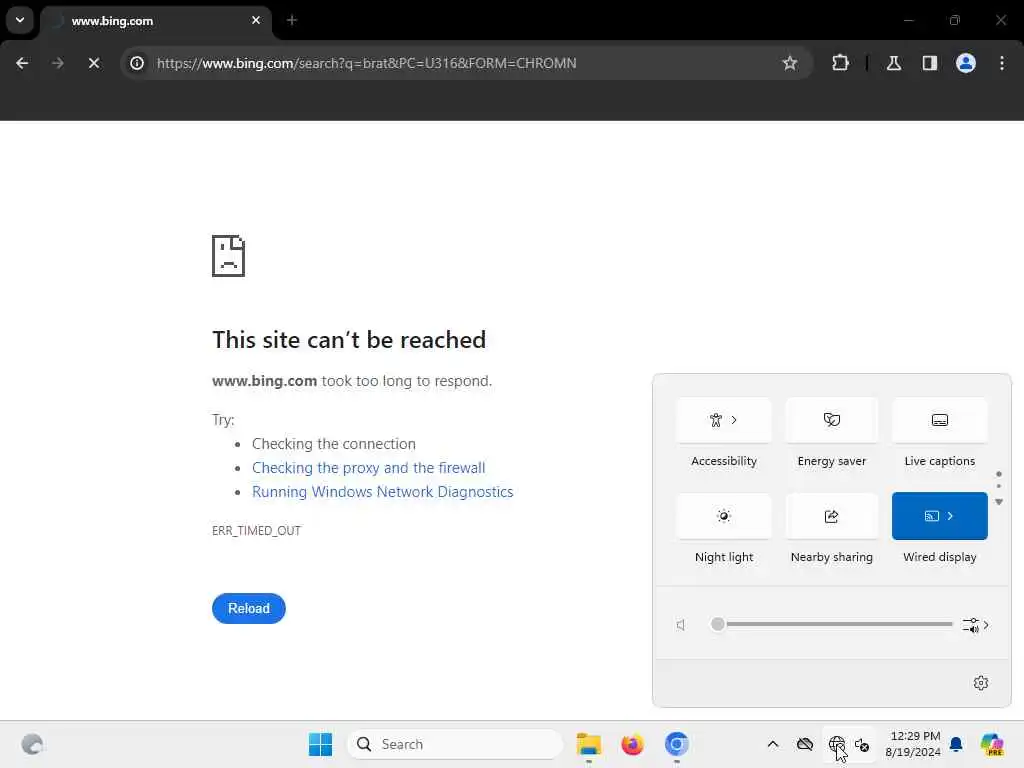Expand Wired display options chevron

(950, 516)
